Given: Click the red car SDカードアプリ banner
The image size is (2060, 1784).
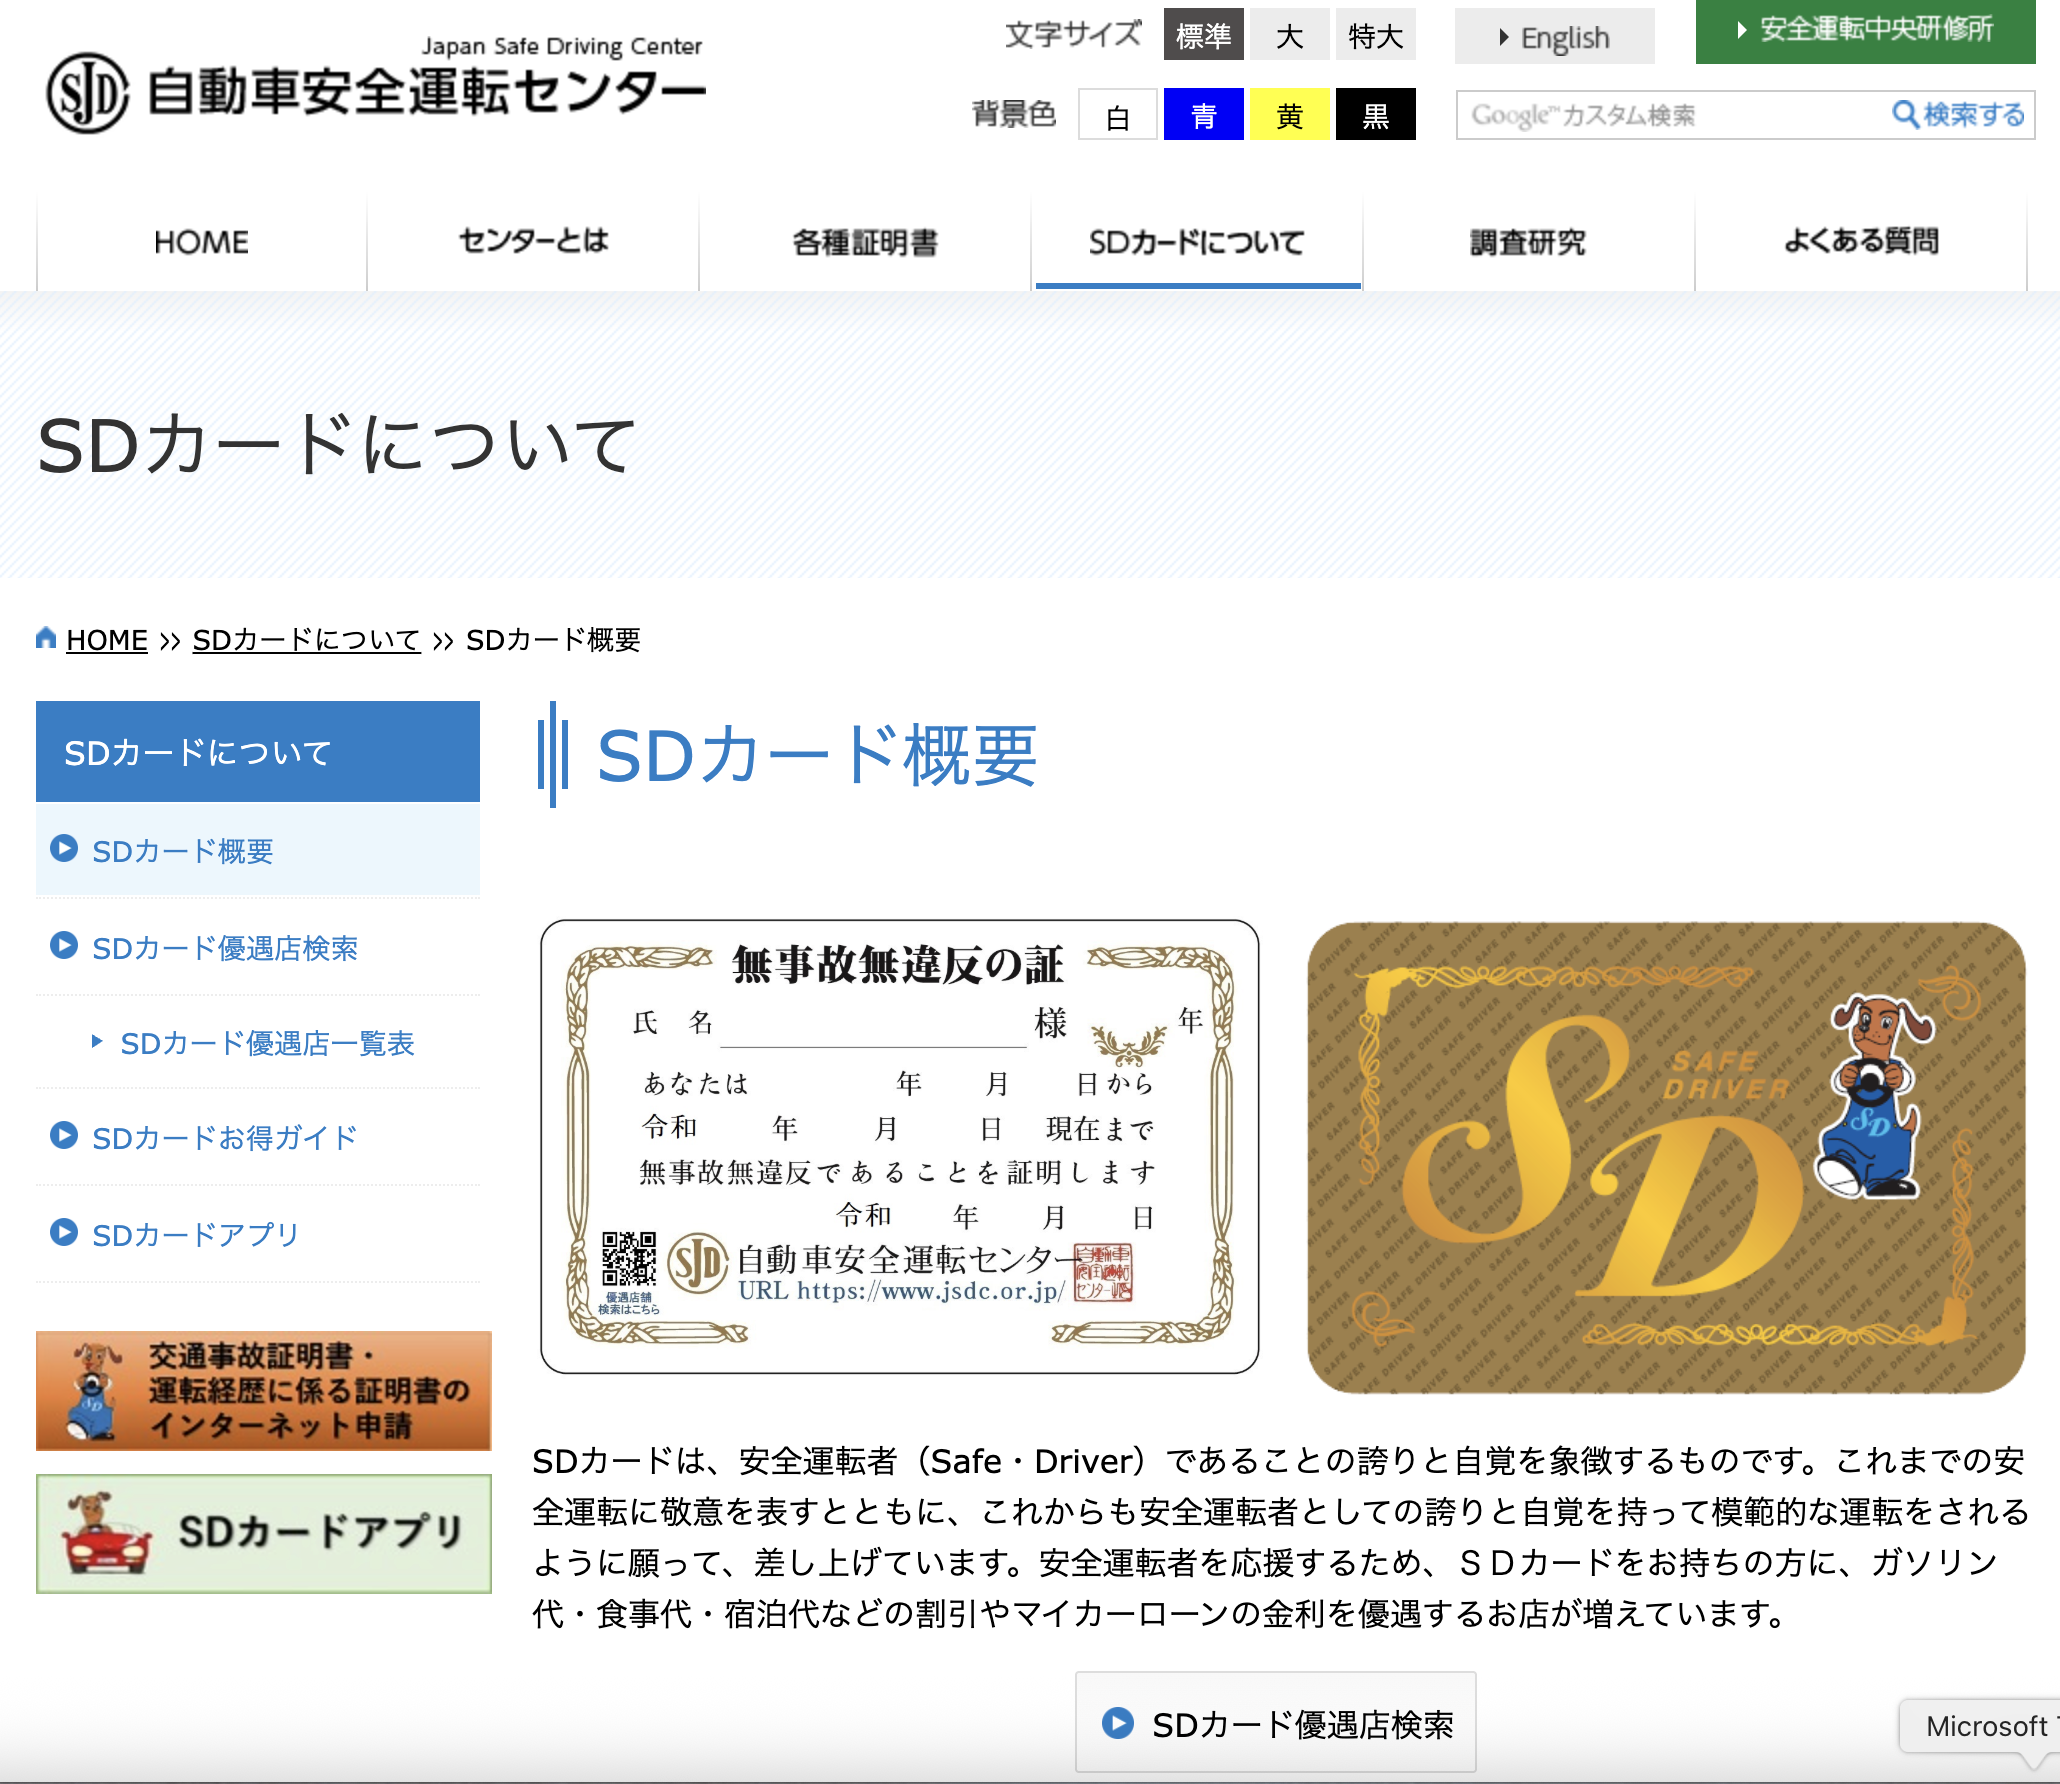Looking at the screenshot, I should coord(263,1533).
